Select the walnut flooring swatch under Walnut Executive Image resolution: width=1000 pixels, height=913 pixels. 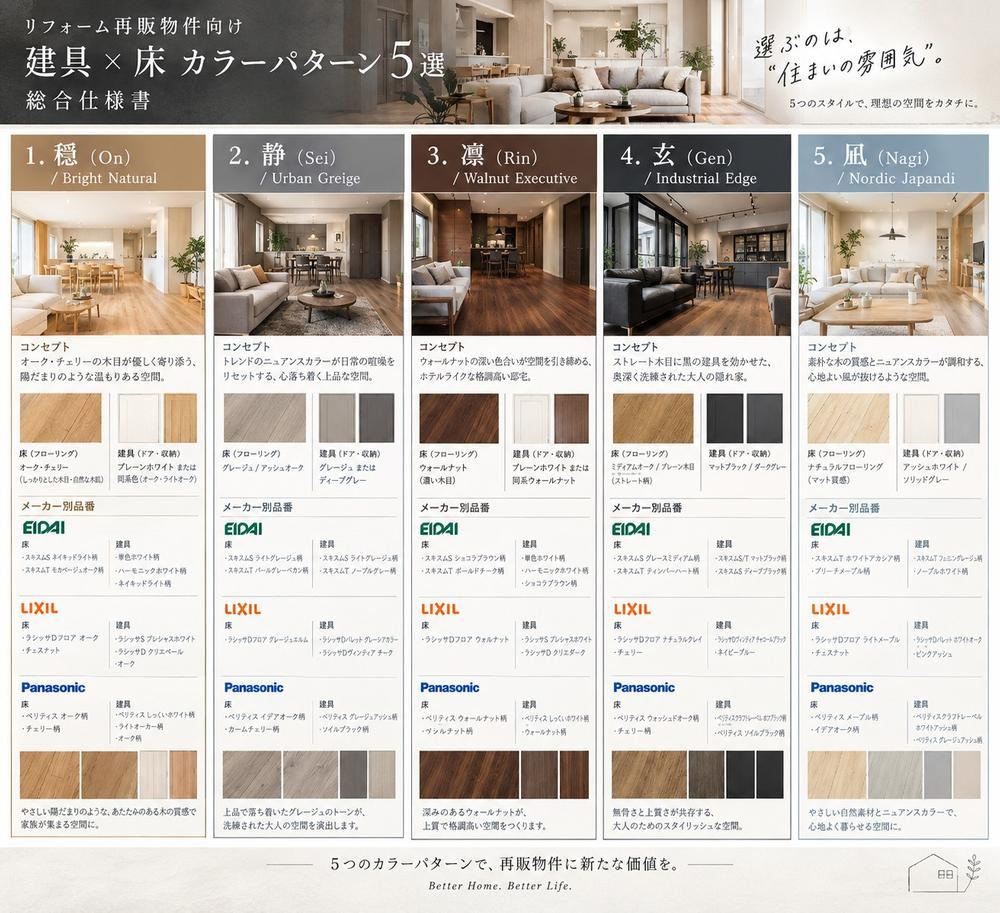click(459, 418)
